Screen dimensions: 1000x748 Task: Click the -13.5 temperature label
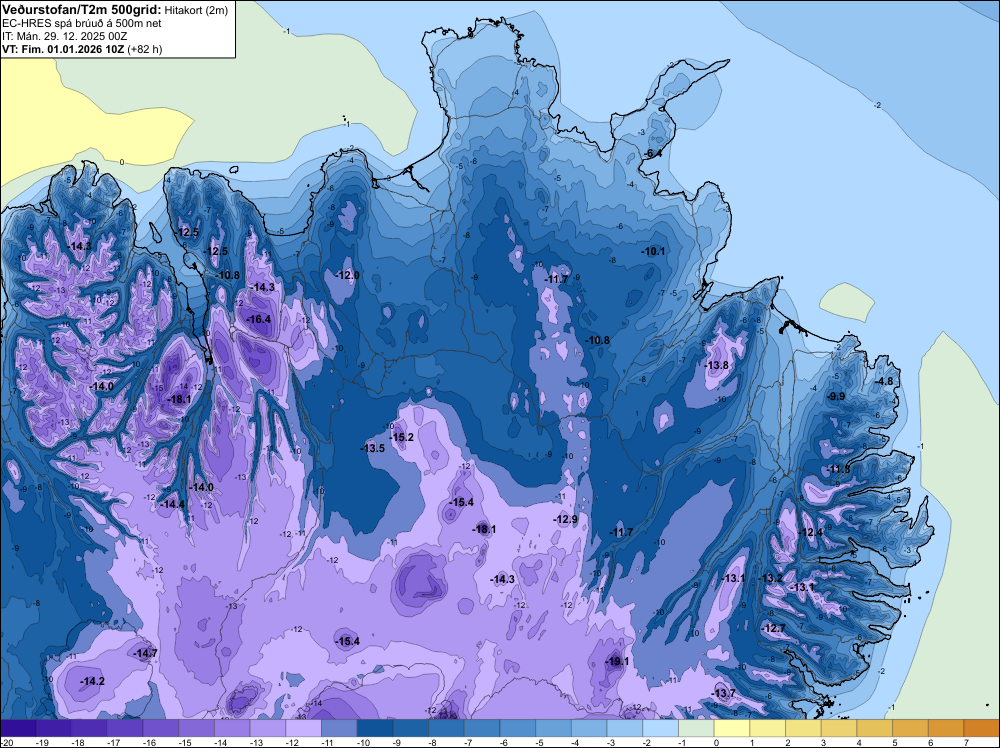point(372,448)
